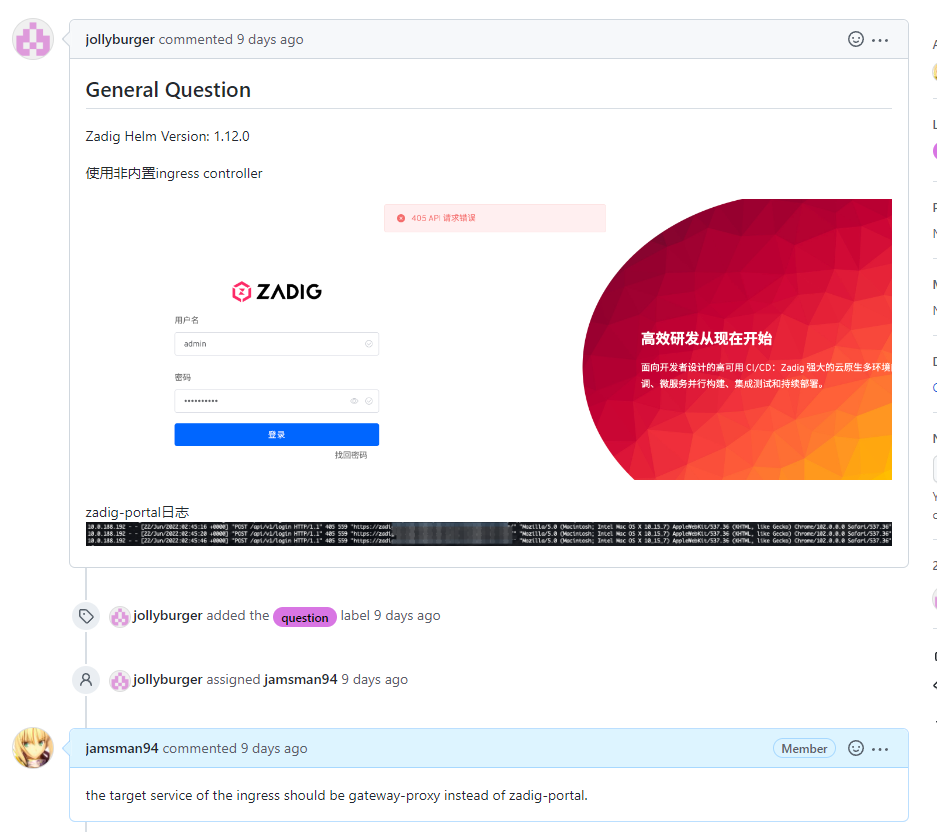Open the Zadig login page screenshot
937x832 pixels.
pos(489,339)
